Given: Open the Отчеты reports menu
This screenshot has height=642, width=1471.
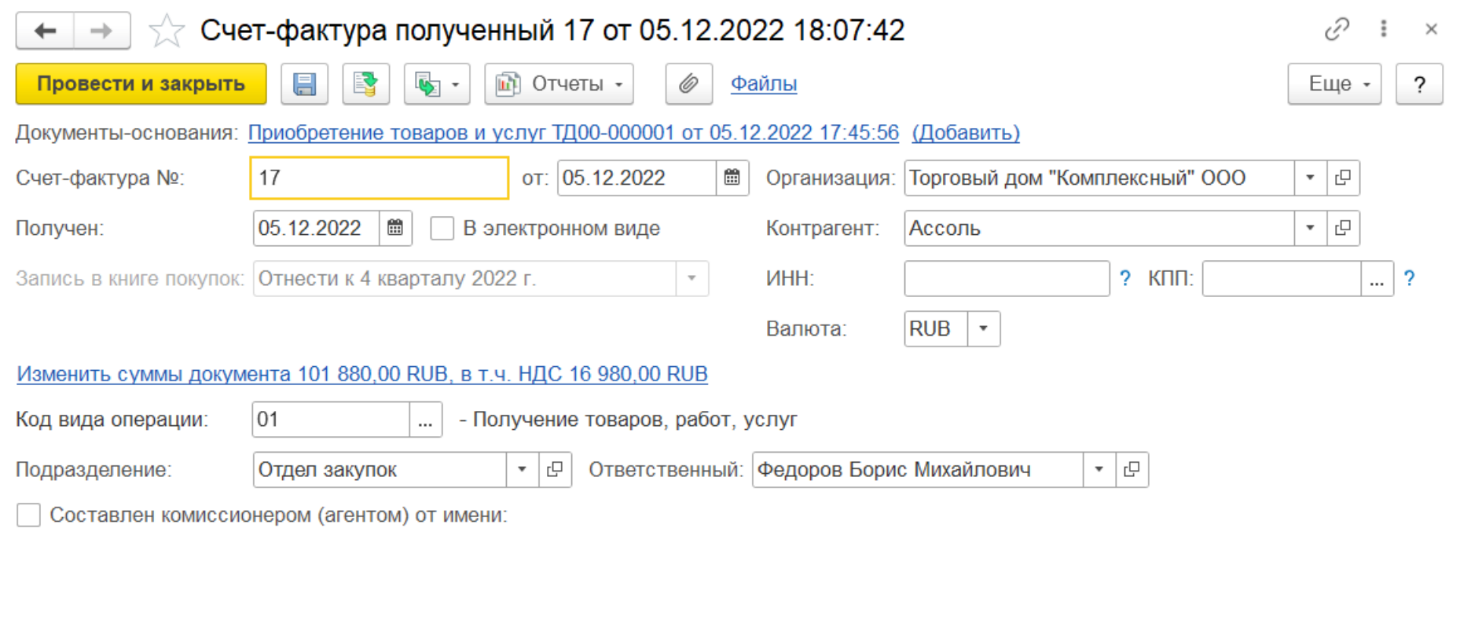Looking at the screenshot, I should [x=559, y=84].
